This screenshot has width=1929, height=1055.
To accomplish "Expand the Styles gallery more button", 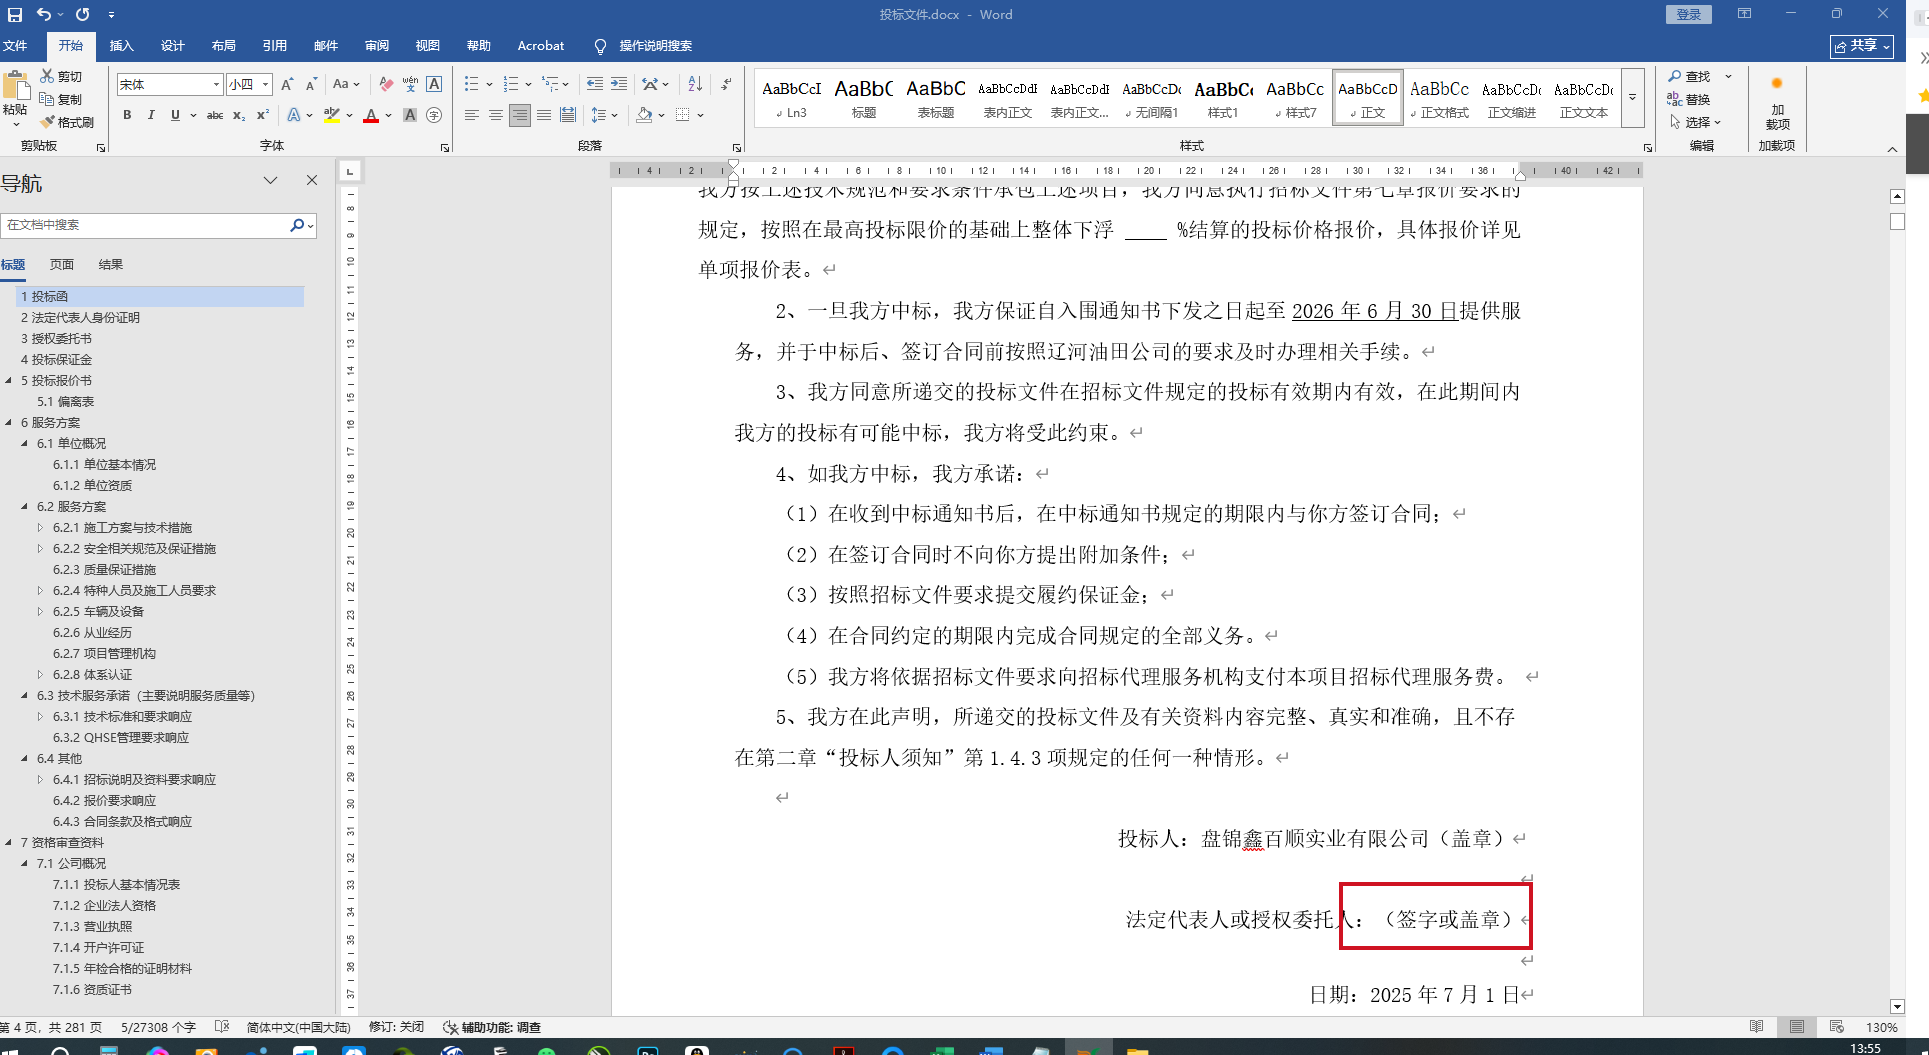I will click(x=1632, y=98).
